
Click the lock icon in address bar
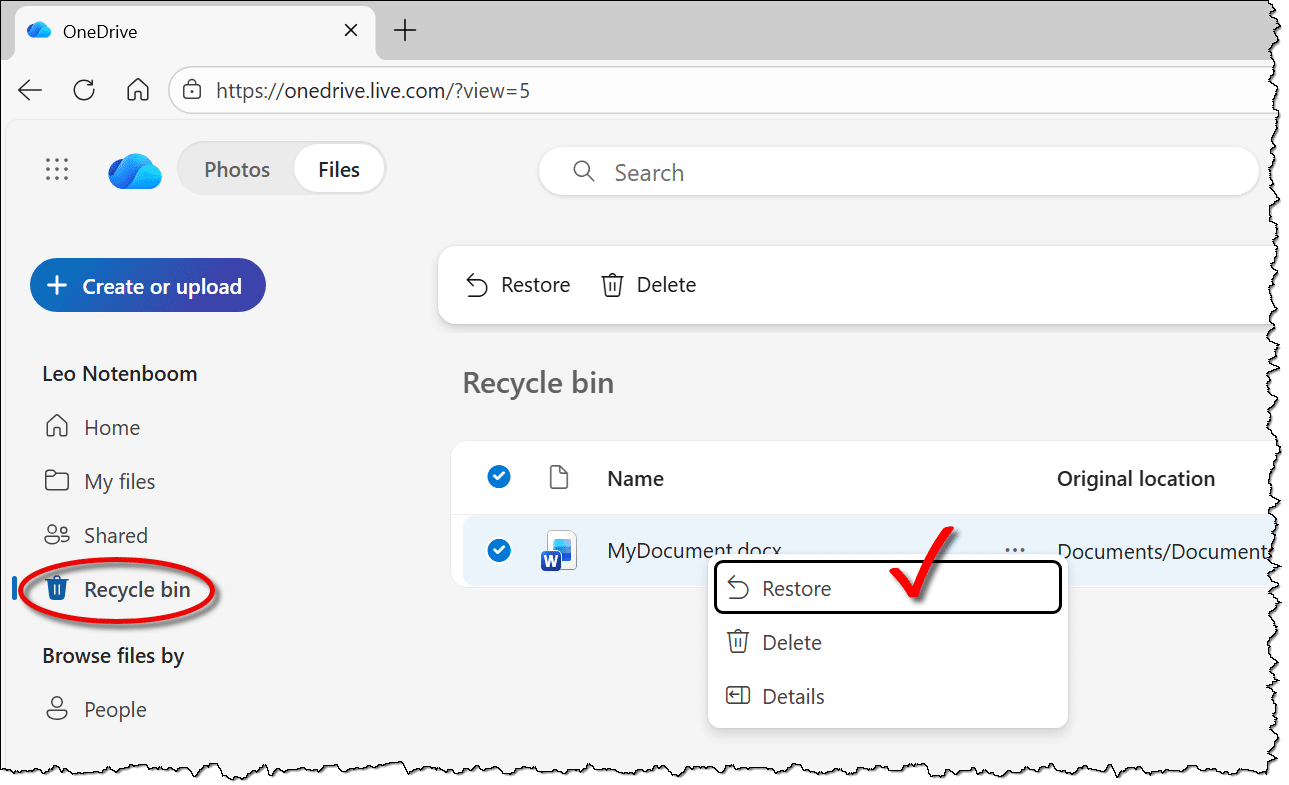point(192,91)
